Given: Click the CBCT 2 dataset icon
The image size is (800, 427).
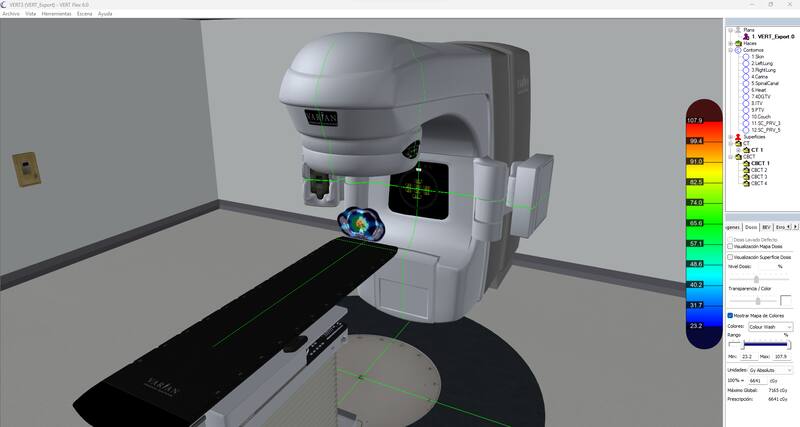Looking at the screenshot, I should point(745,170).
